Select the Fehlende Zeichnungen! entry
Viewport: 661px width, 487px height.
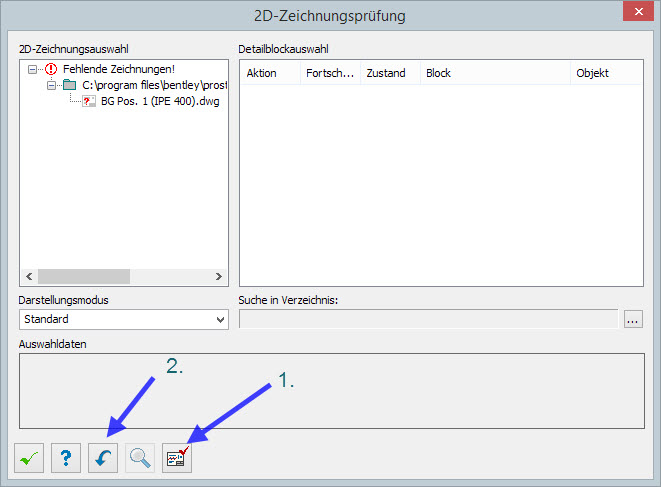tap(119, 69)
